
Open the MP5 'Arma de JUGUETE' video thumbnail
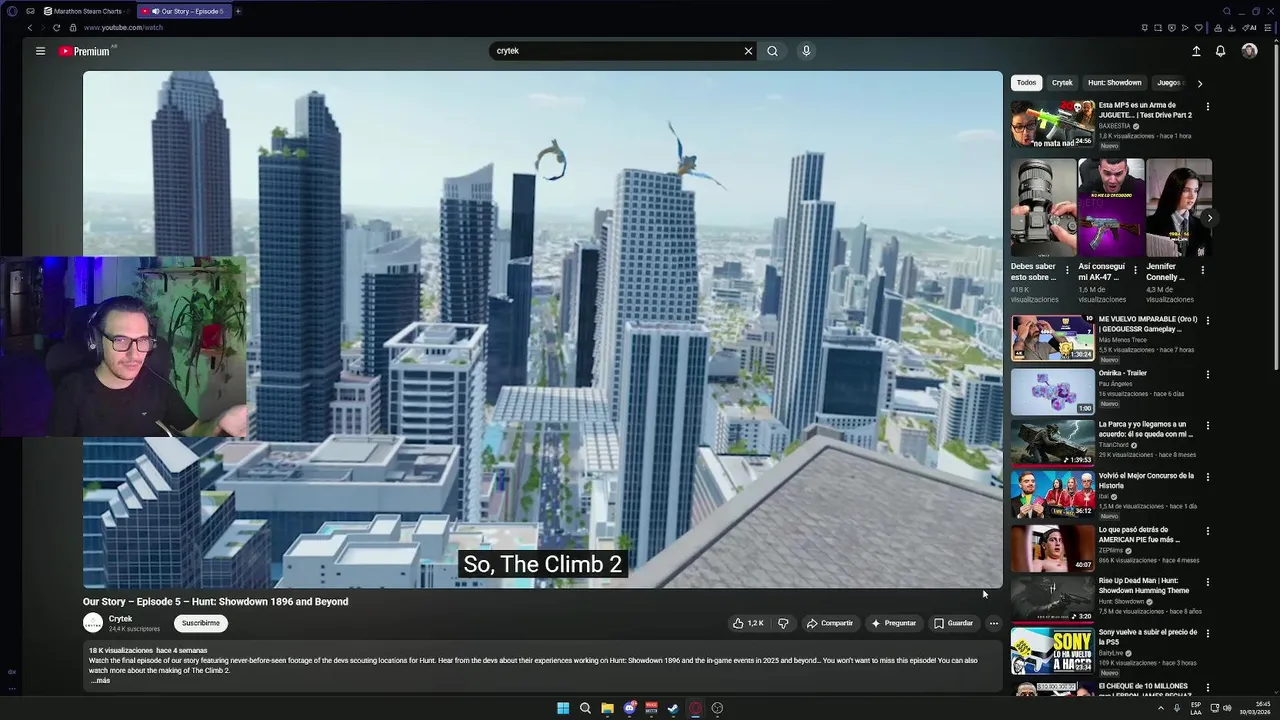[1052, 124]
